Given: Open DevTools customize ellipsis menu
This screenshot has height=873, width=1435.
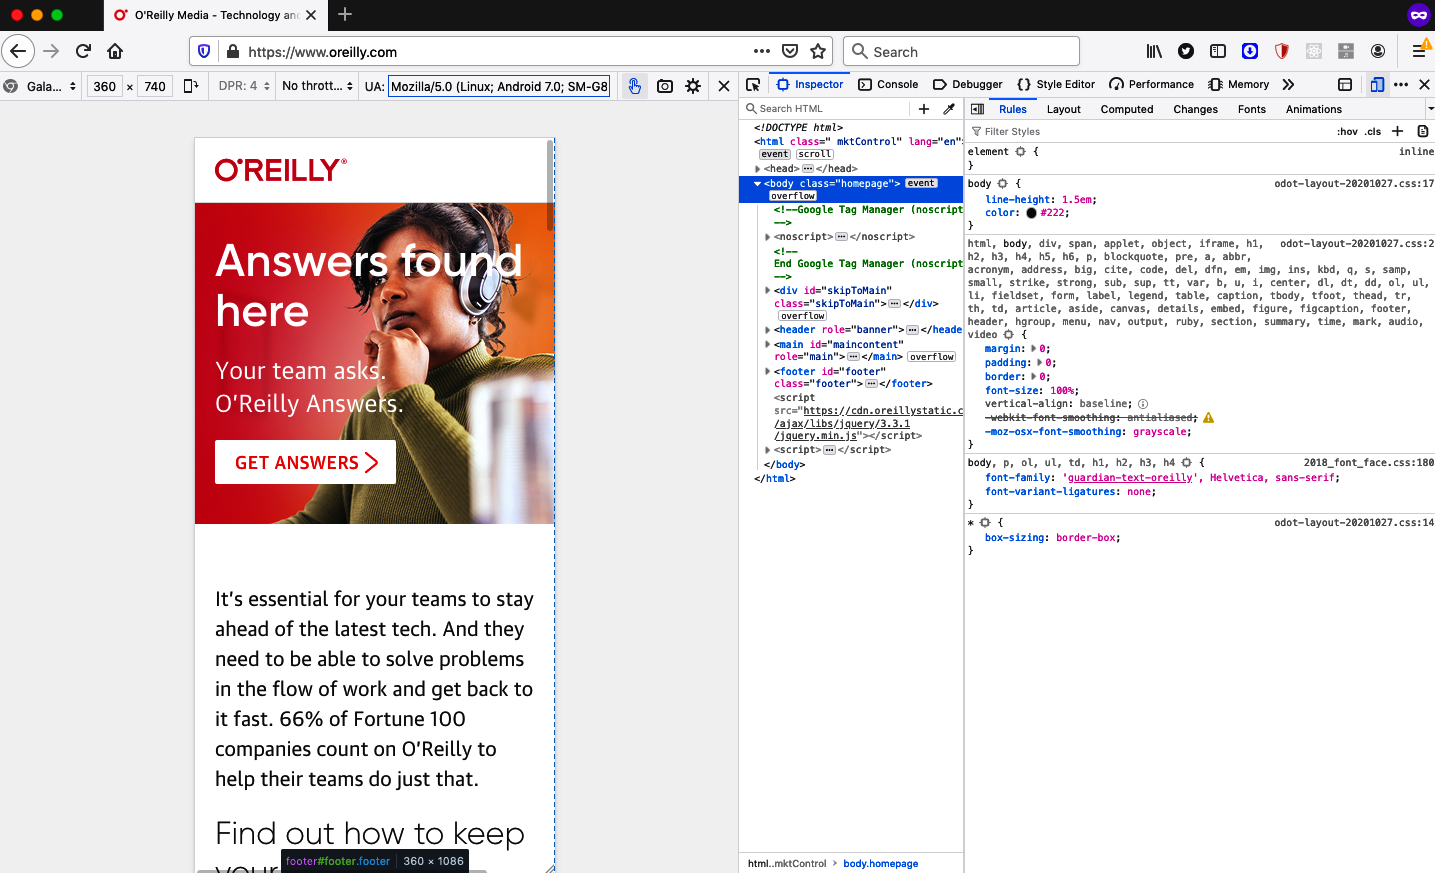Looking at the screenshot, I should pyautogui.click(x=1401, y=85).
